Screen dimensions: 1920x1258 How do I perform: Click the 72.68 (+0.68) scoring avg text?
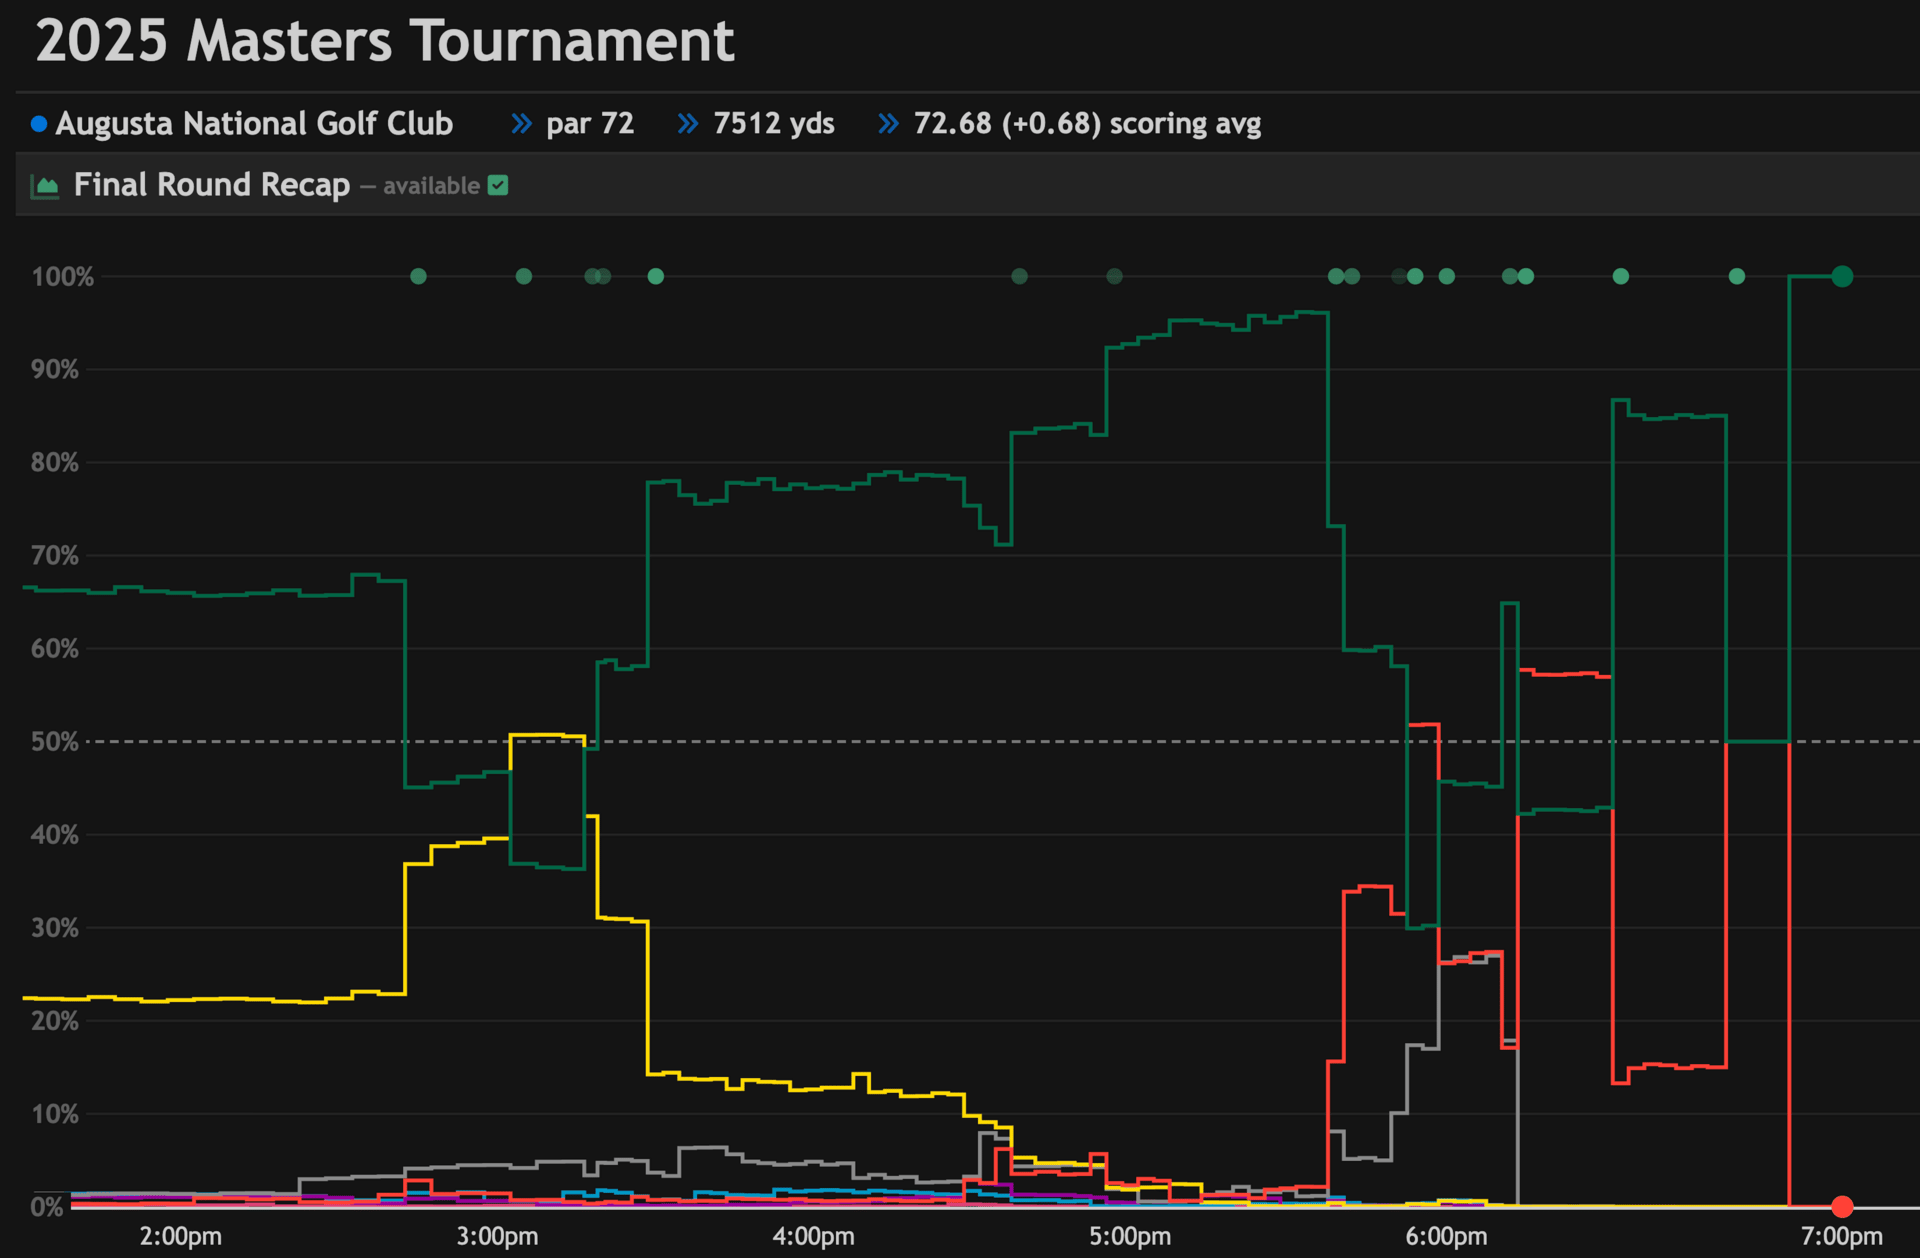(1087, 124)
